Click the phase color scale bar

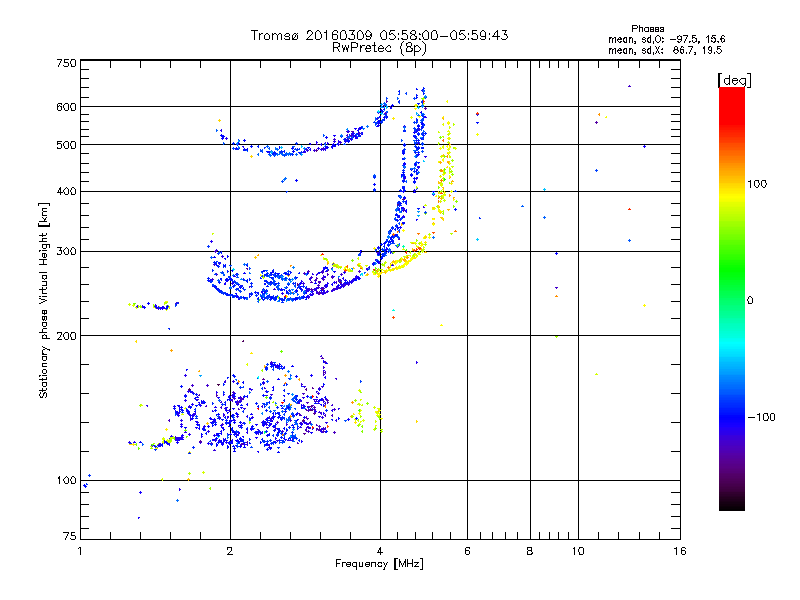pos(732,298)
